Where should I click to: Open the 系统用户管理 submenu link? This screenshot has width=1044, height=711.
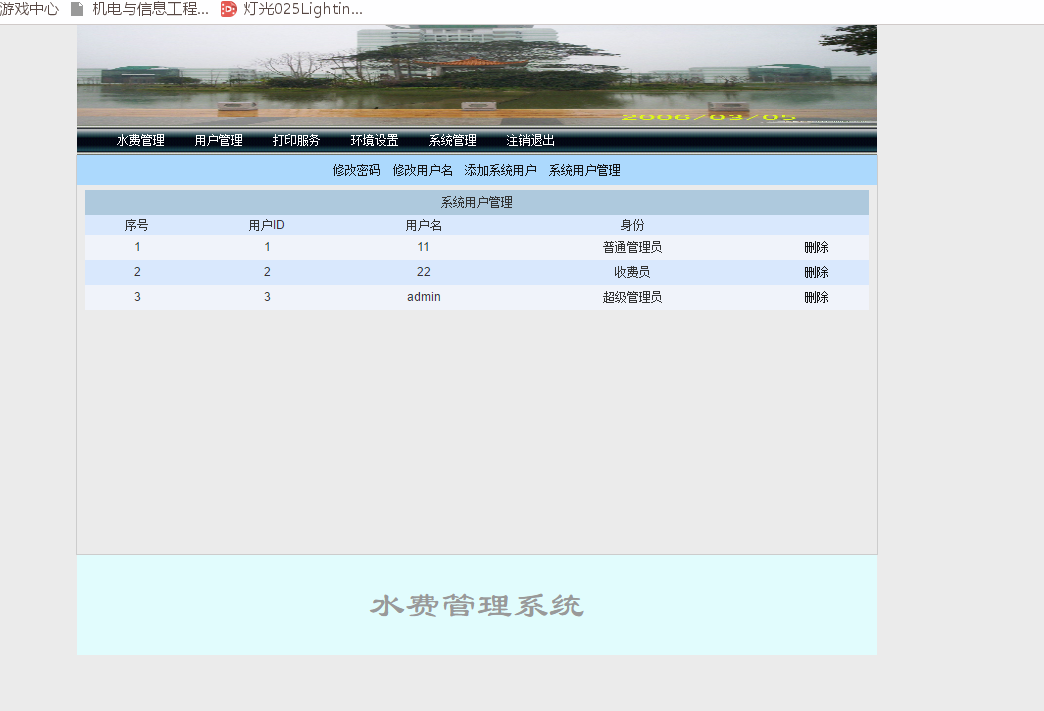click(x=585, y=170)
